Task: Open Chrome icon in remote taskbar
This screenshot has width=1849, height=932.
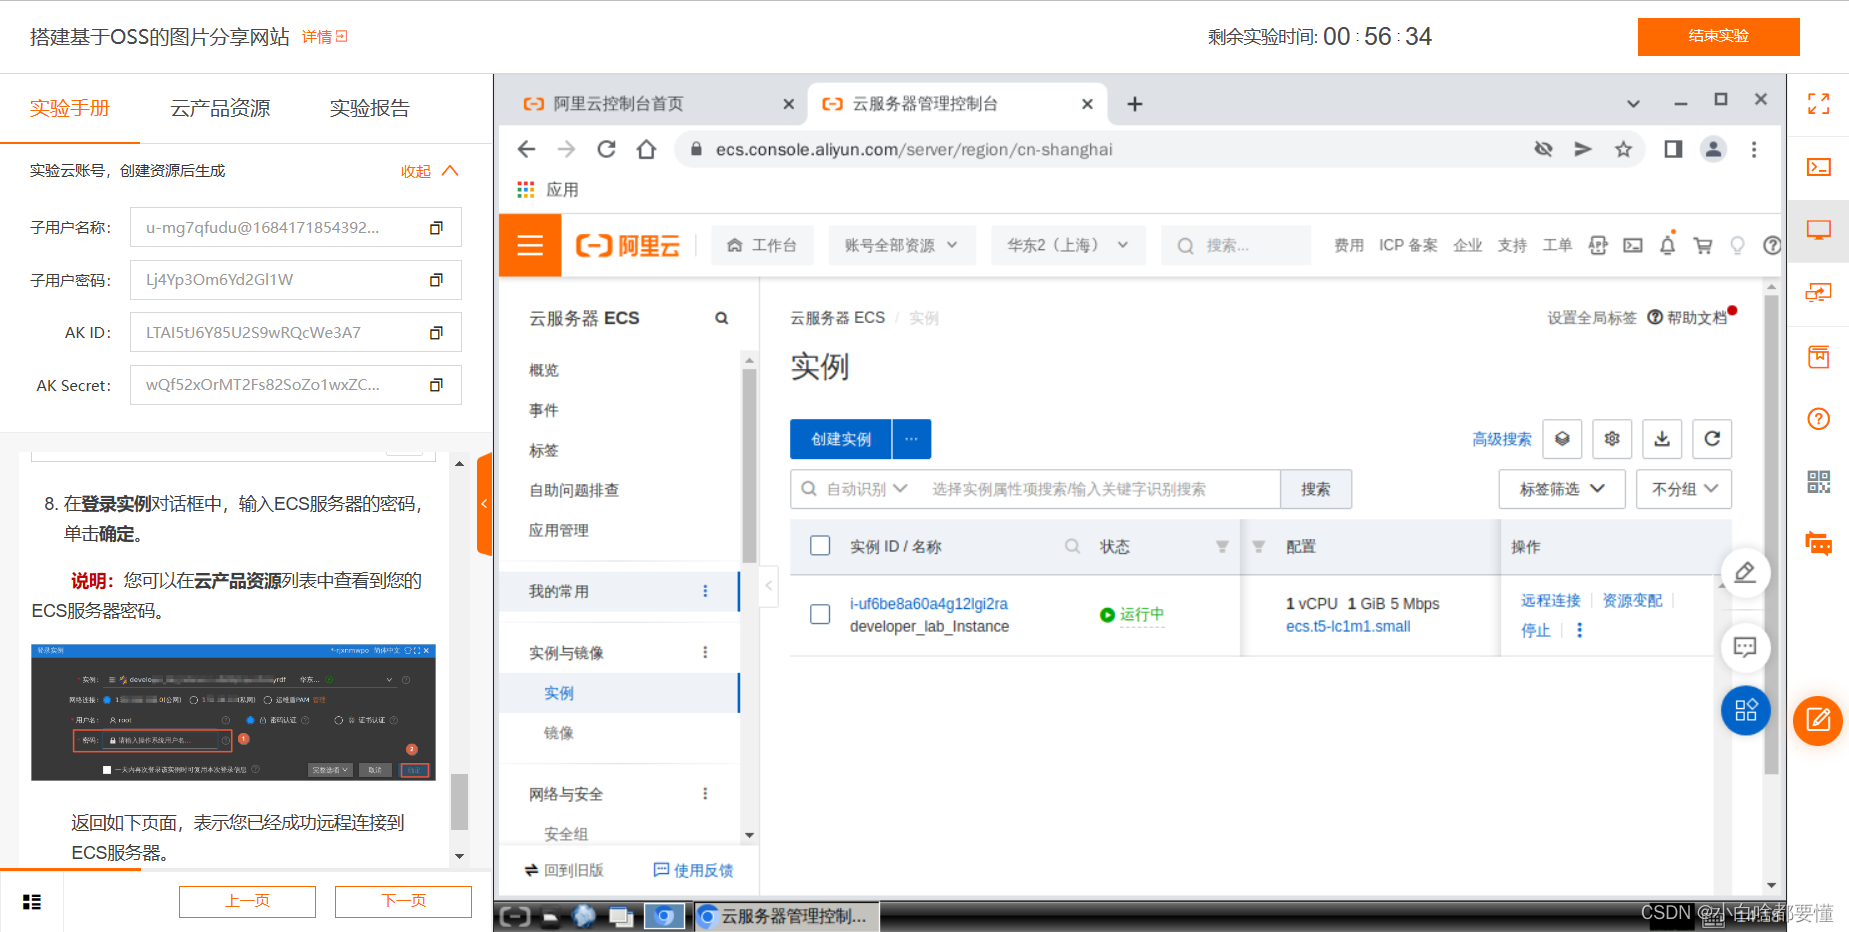Action: tap(663, 916)
